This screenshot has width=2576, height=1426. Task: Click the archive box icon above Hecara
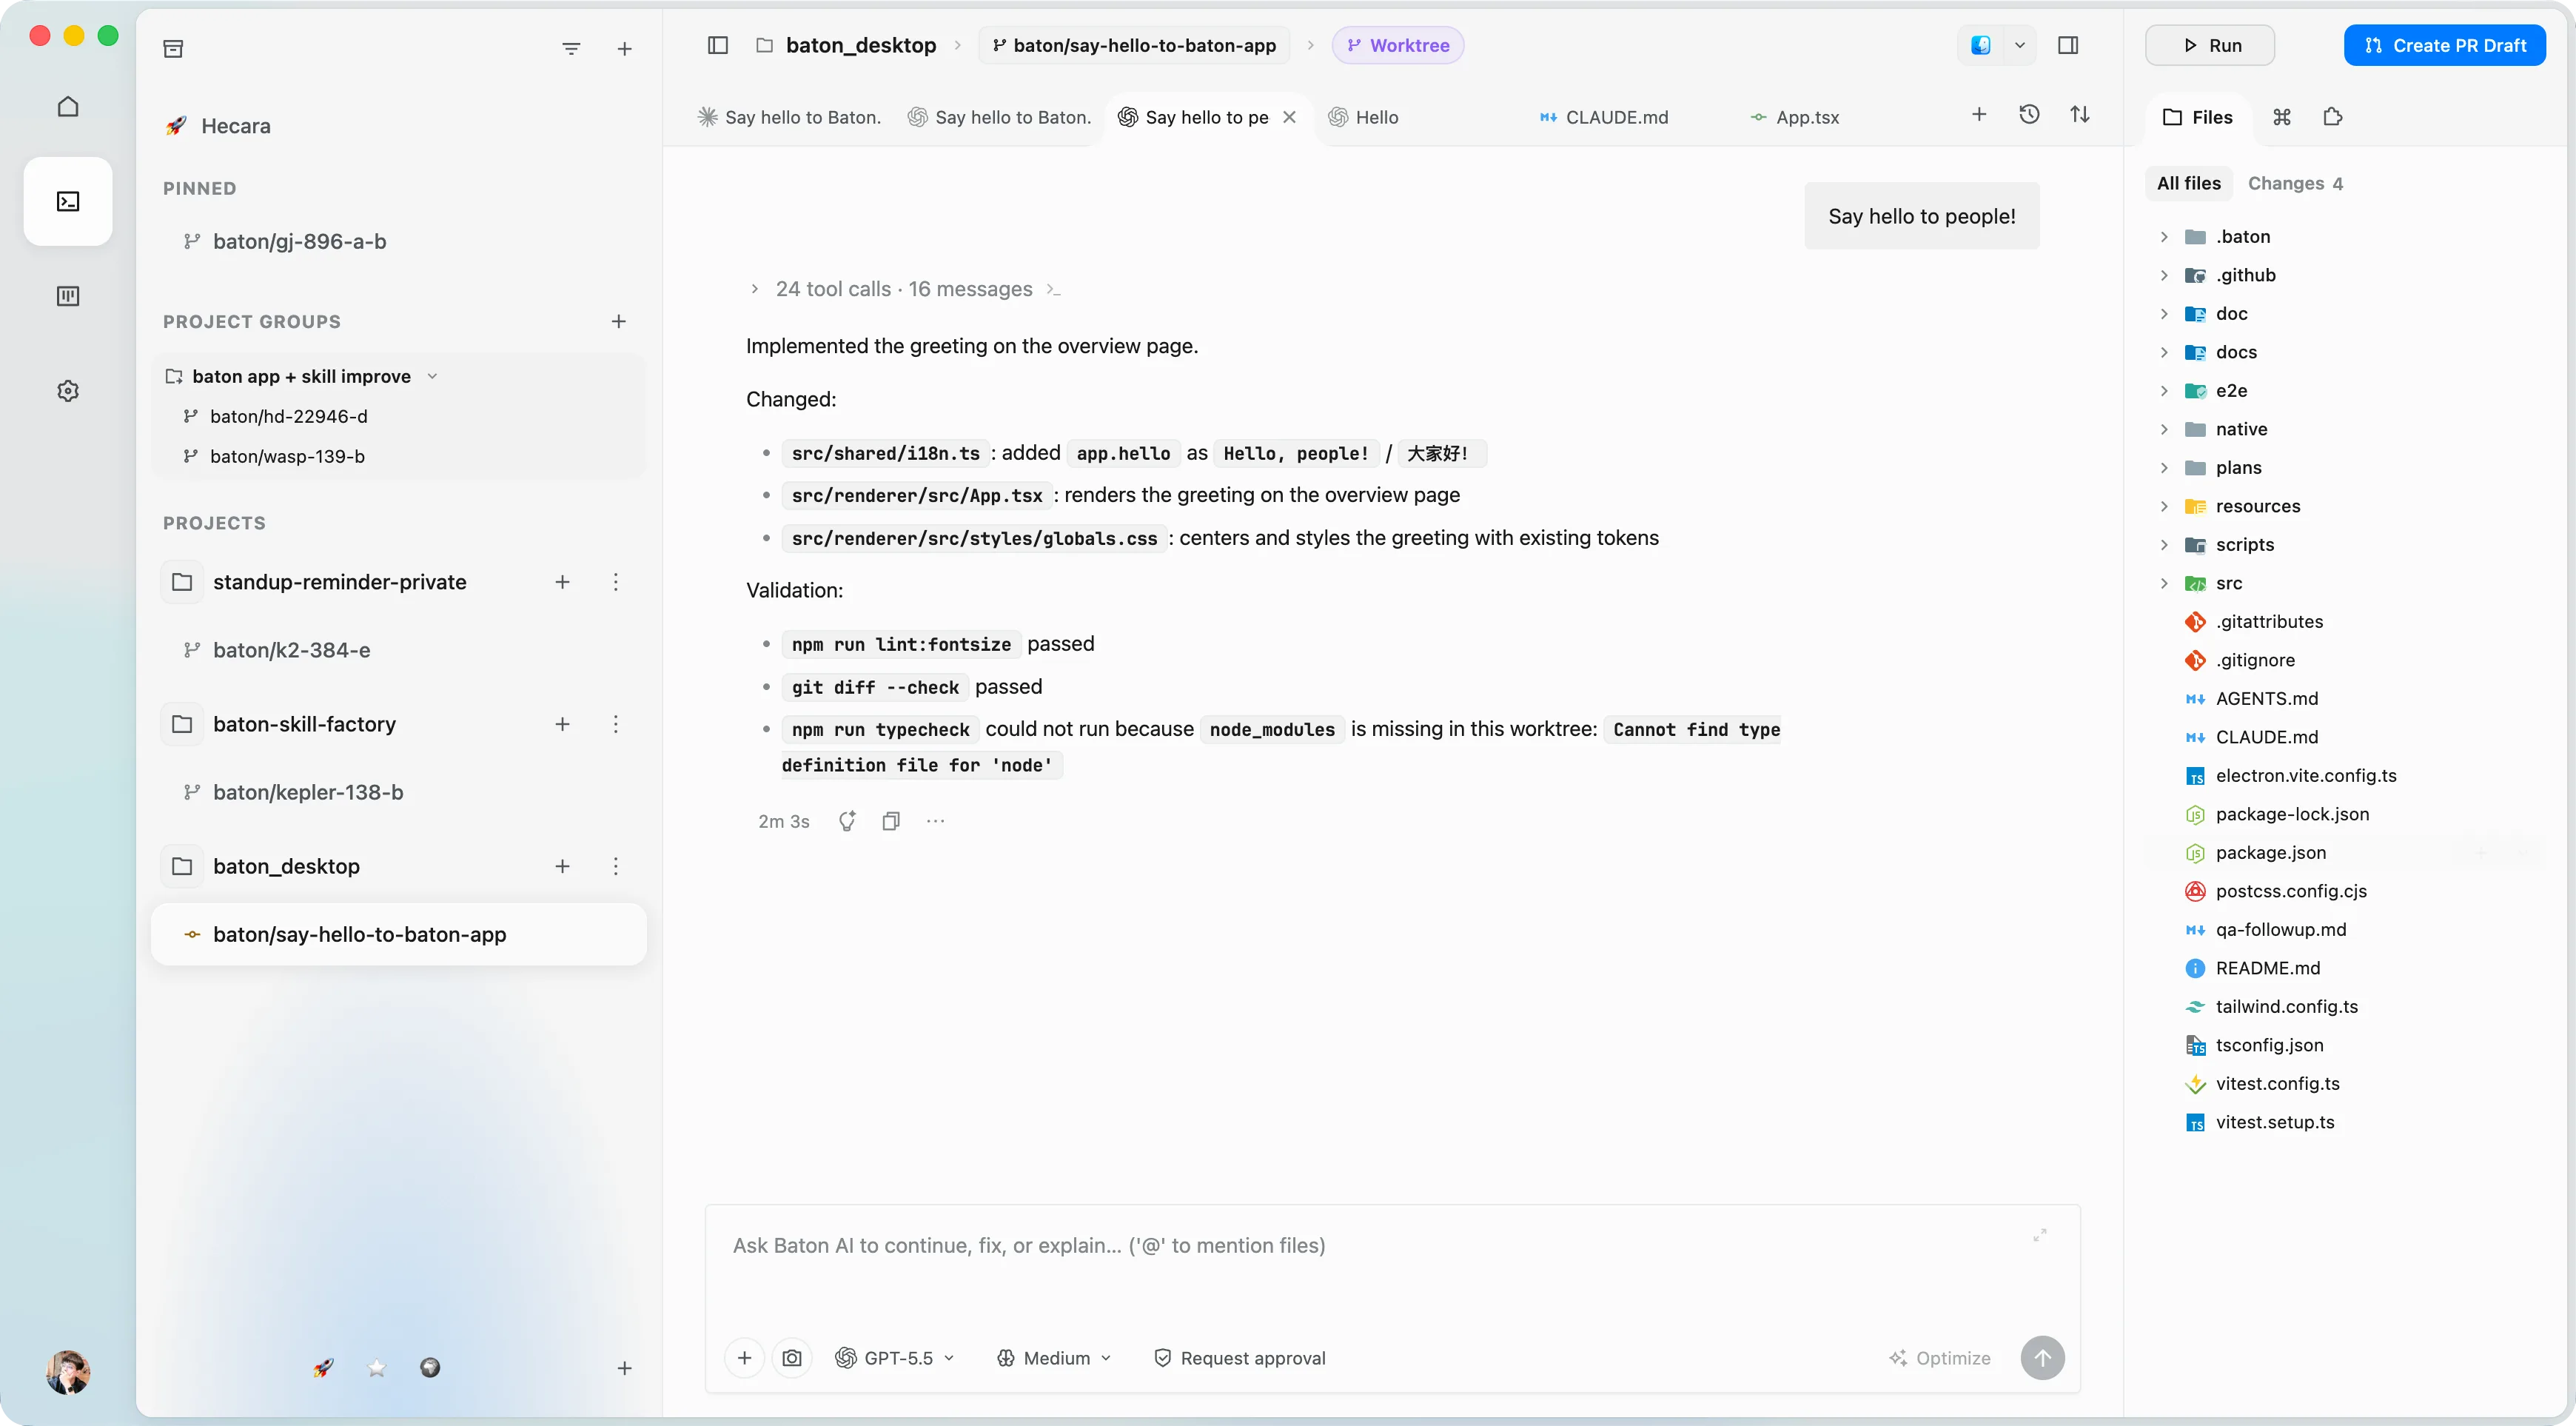pyautogui.click(x=173, y=48)
